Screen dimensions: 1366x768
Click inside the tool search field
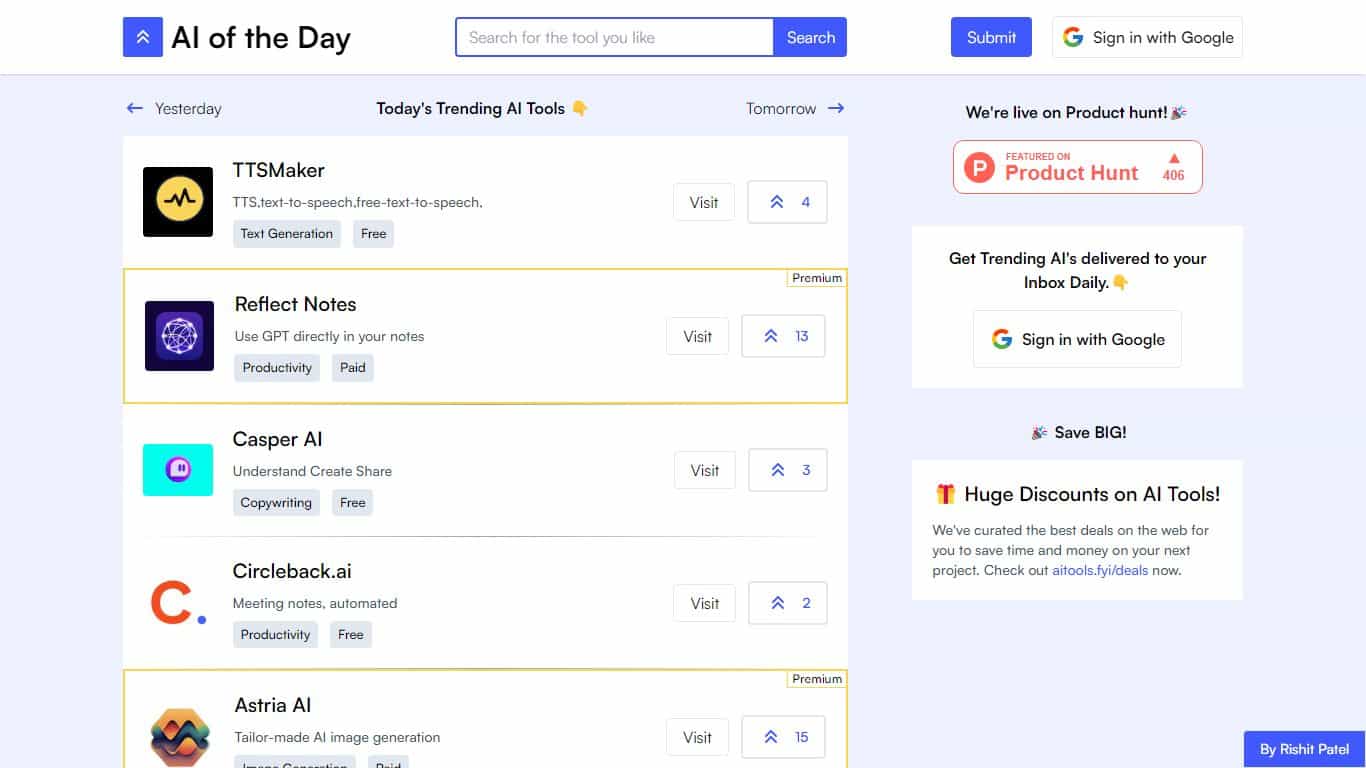click(613, 37)
